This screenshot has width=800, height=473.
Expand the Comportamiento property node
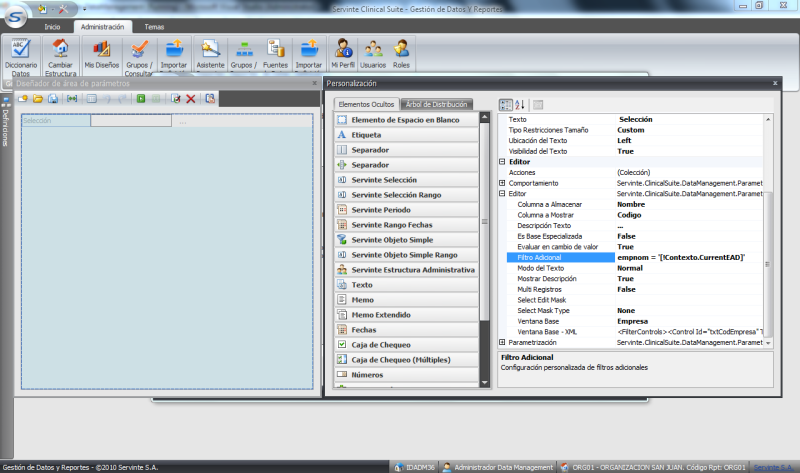pos(502,183)
